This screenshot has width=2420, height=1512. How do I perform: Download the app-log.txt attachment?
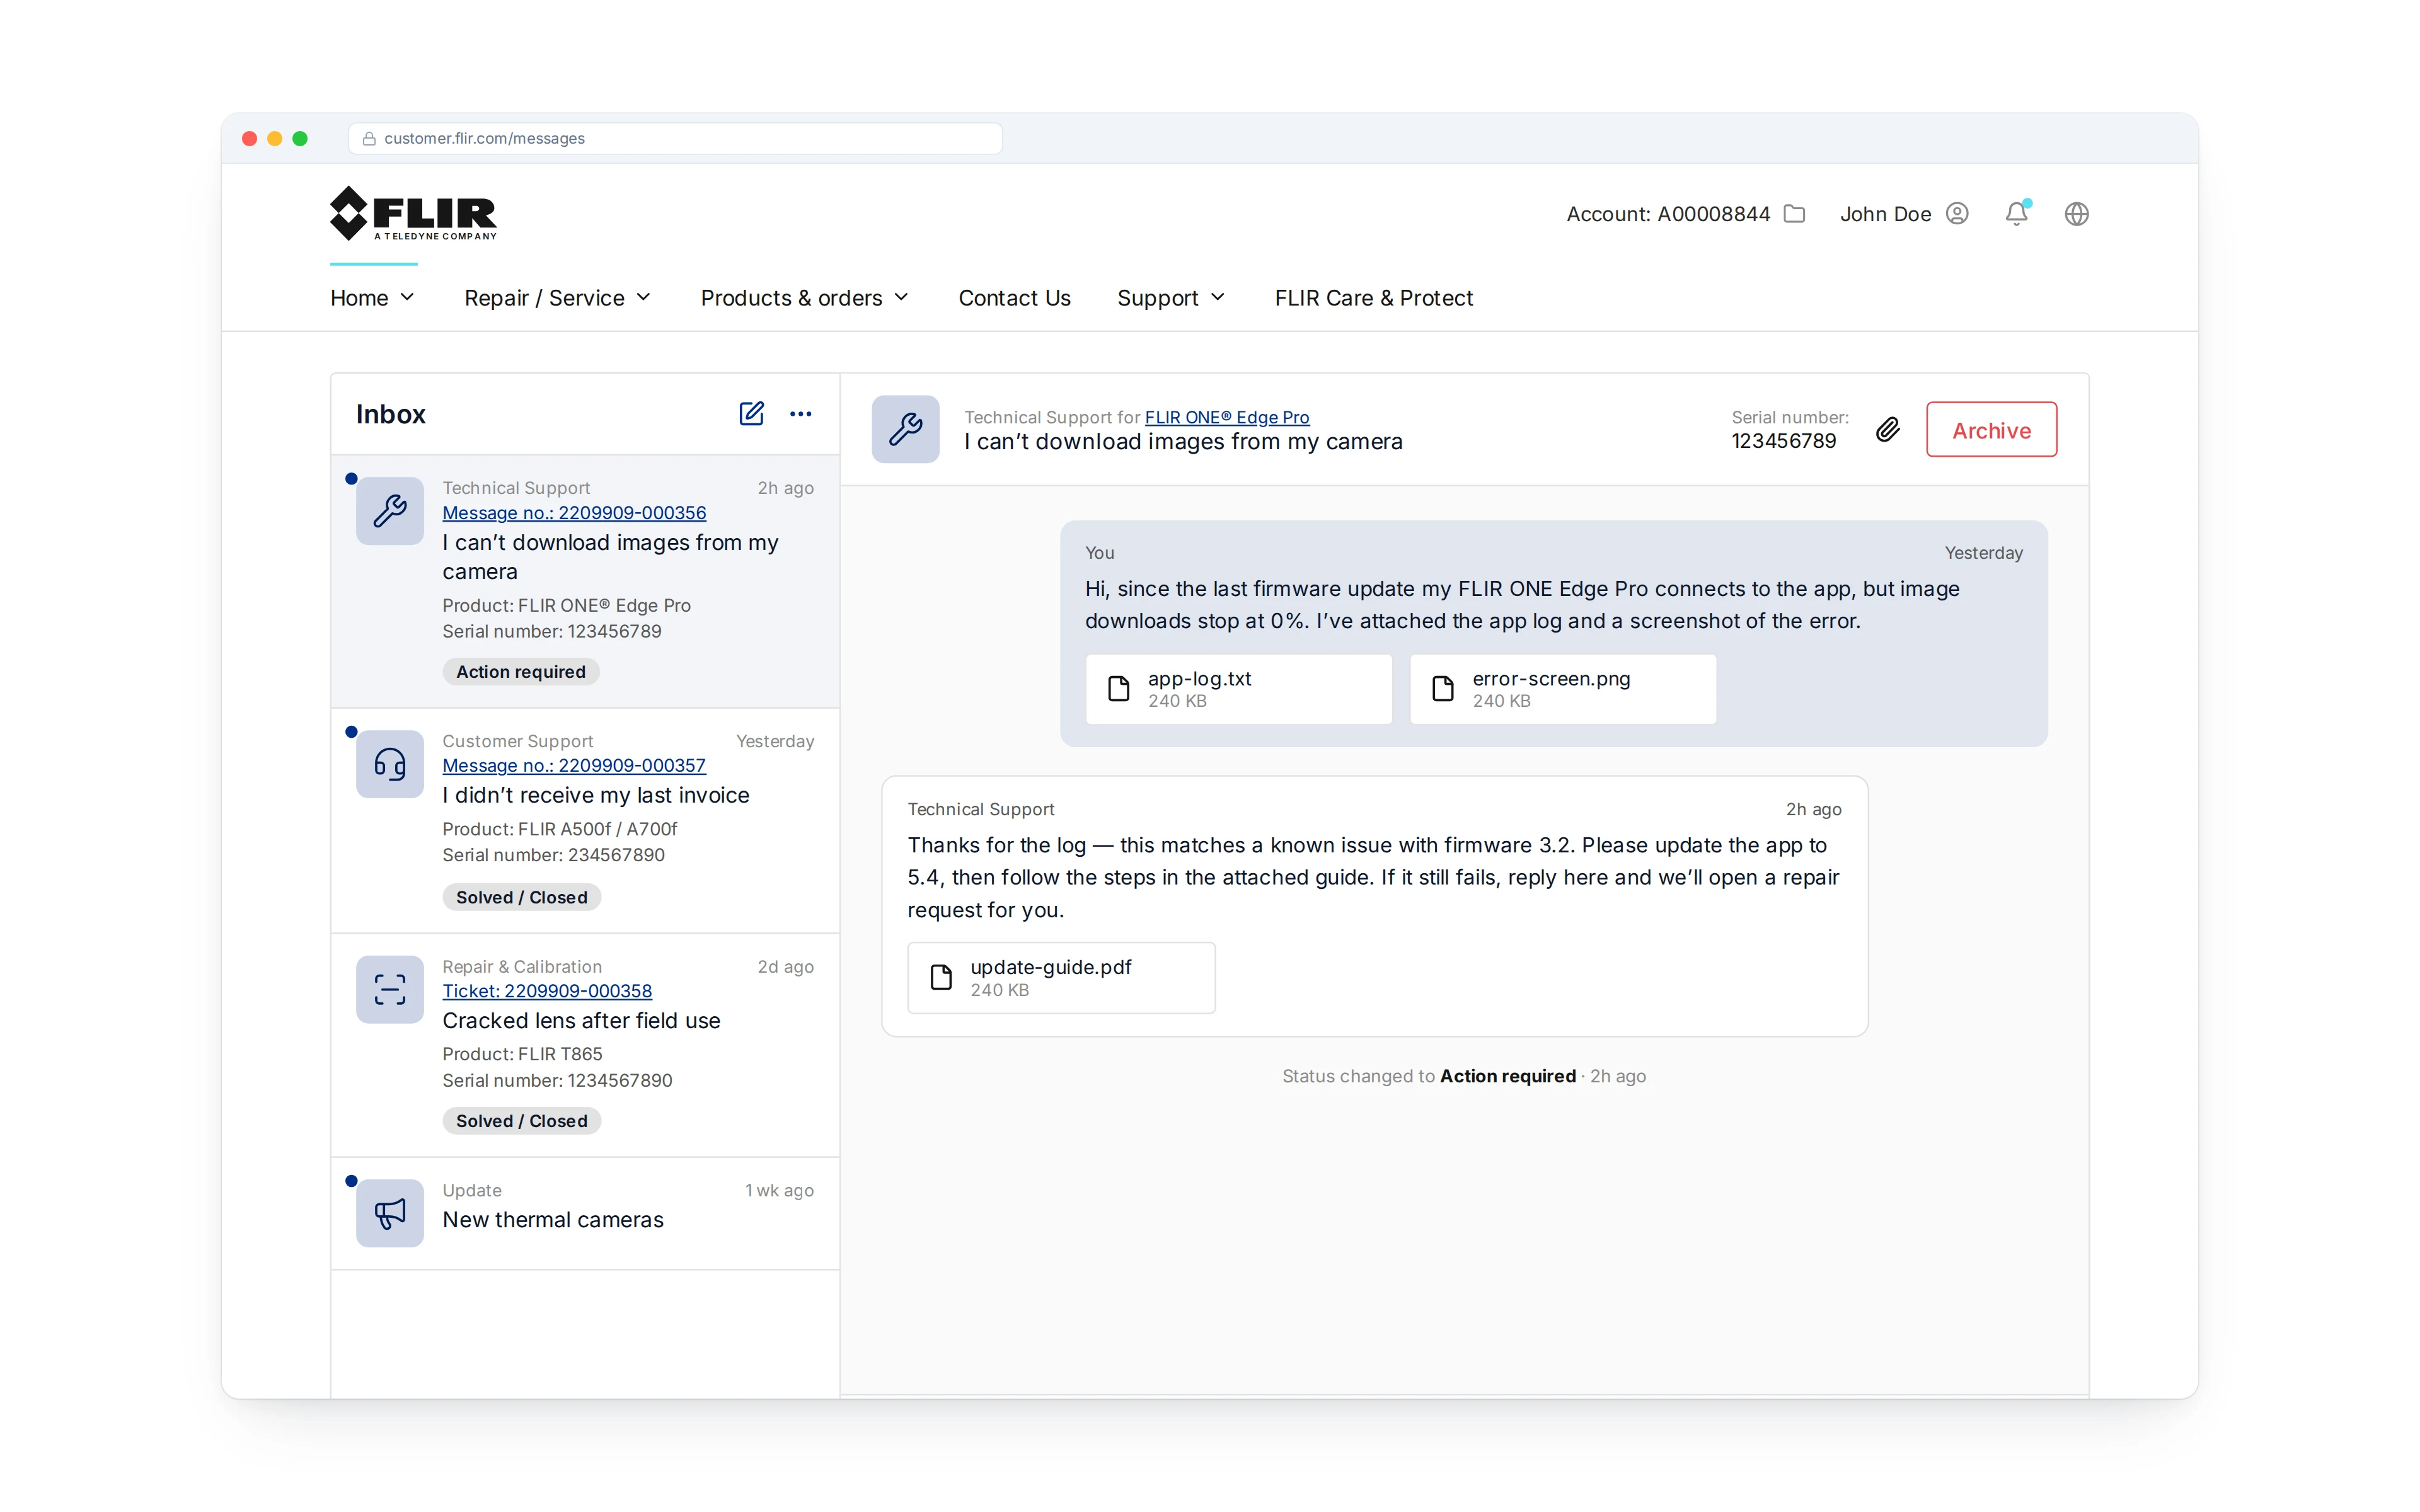point(1239,689)
